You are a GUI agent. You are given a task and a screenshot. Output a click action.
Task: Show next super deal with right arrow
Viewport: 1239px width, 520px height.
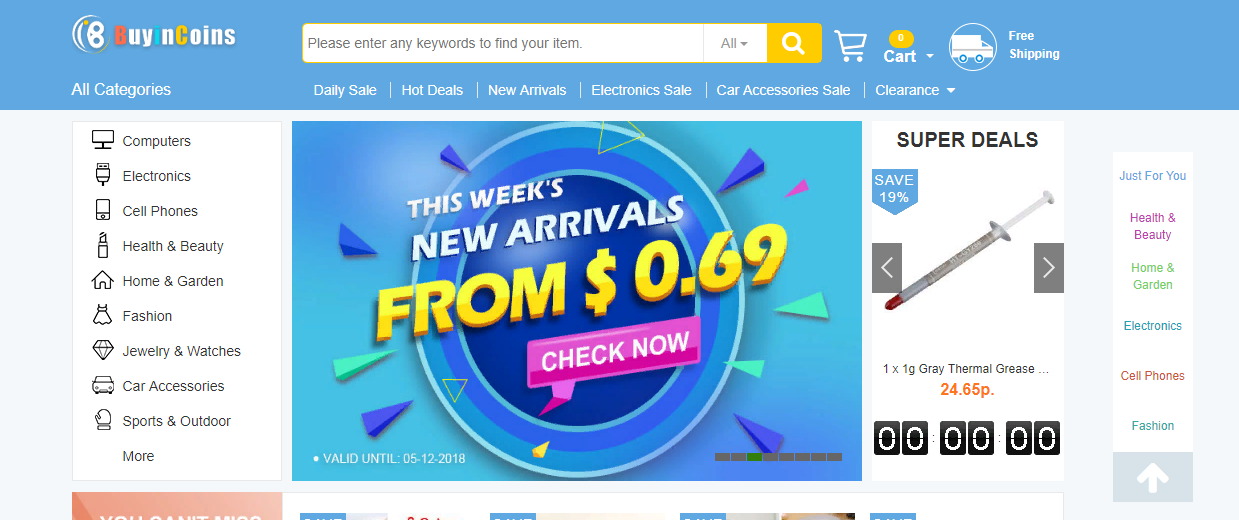click(1049, 268)
